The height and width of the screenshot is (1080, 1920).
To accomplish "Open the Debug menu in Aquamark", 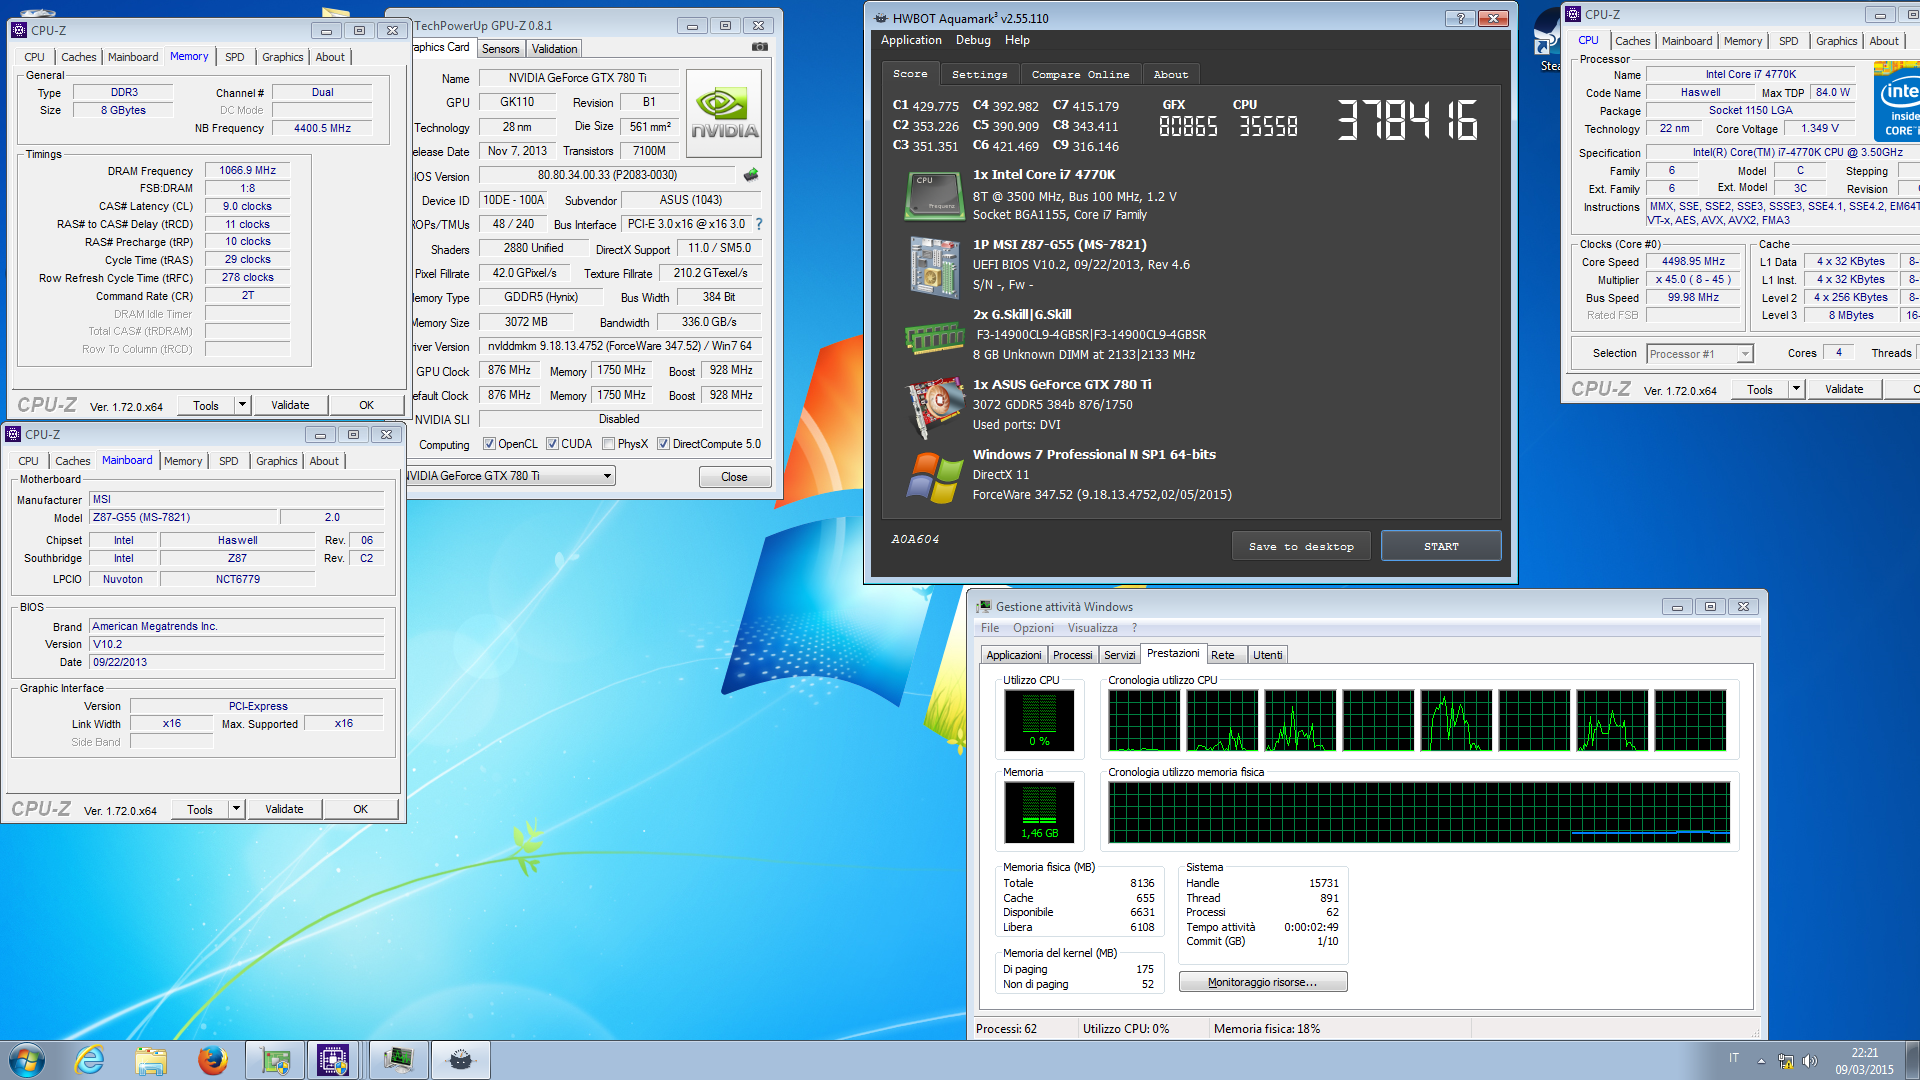I will [x=973, y=40].
